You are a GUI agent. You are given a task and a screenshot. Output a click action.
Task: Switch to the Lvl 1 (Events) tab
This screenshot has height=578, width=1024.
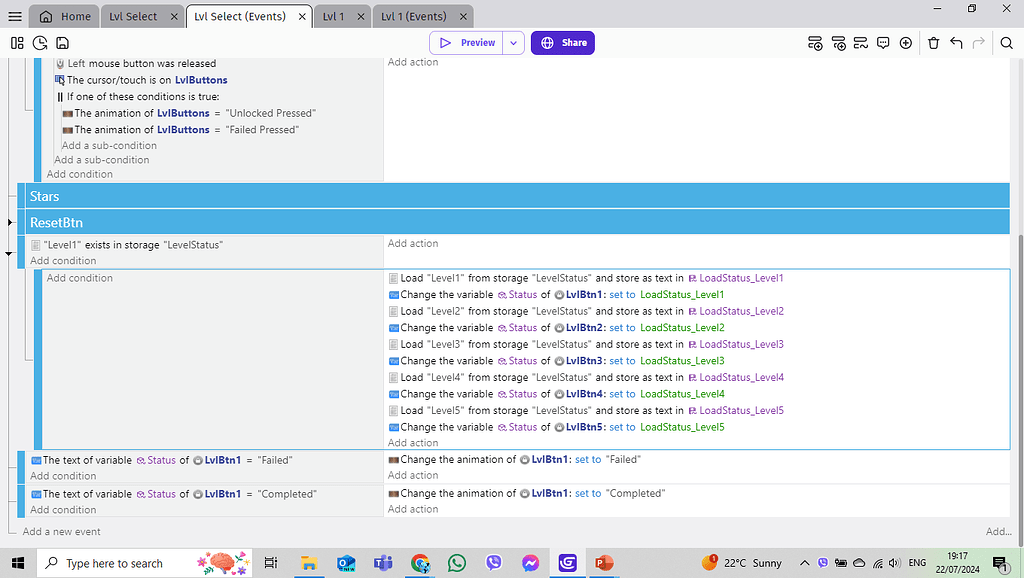click(413, 15)
